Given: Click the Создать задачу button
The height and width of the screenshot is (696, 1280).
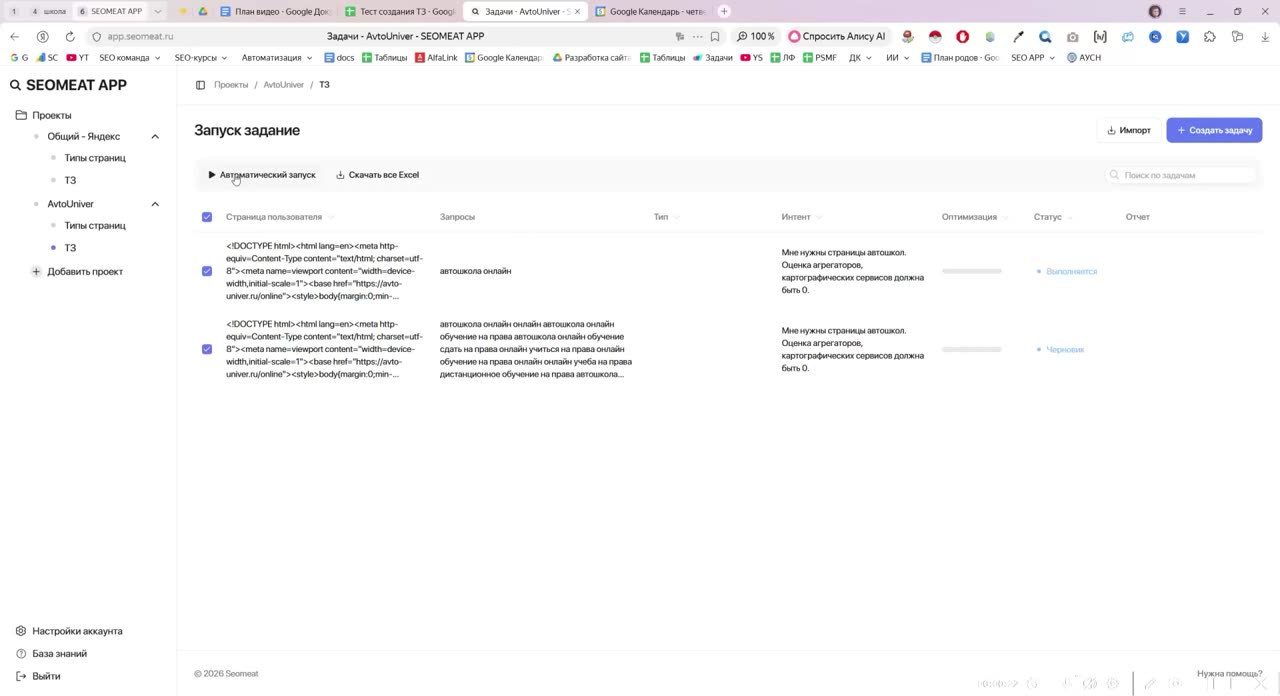Looking at the screenshot, I should 1214,130.
